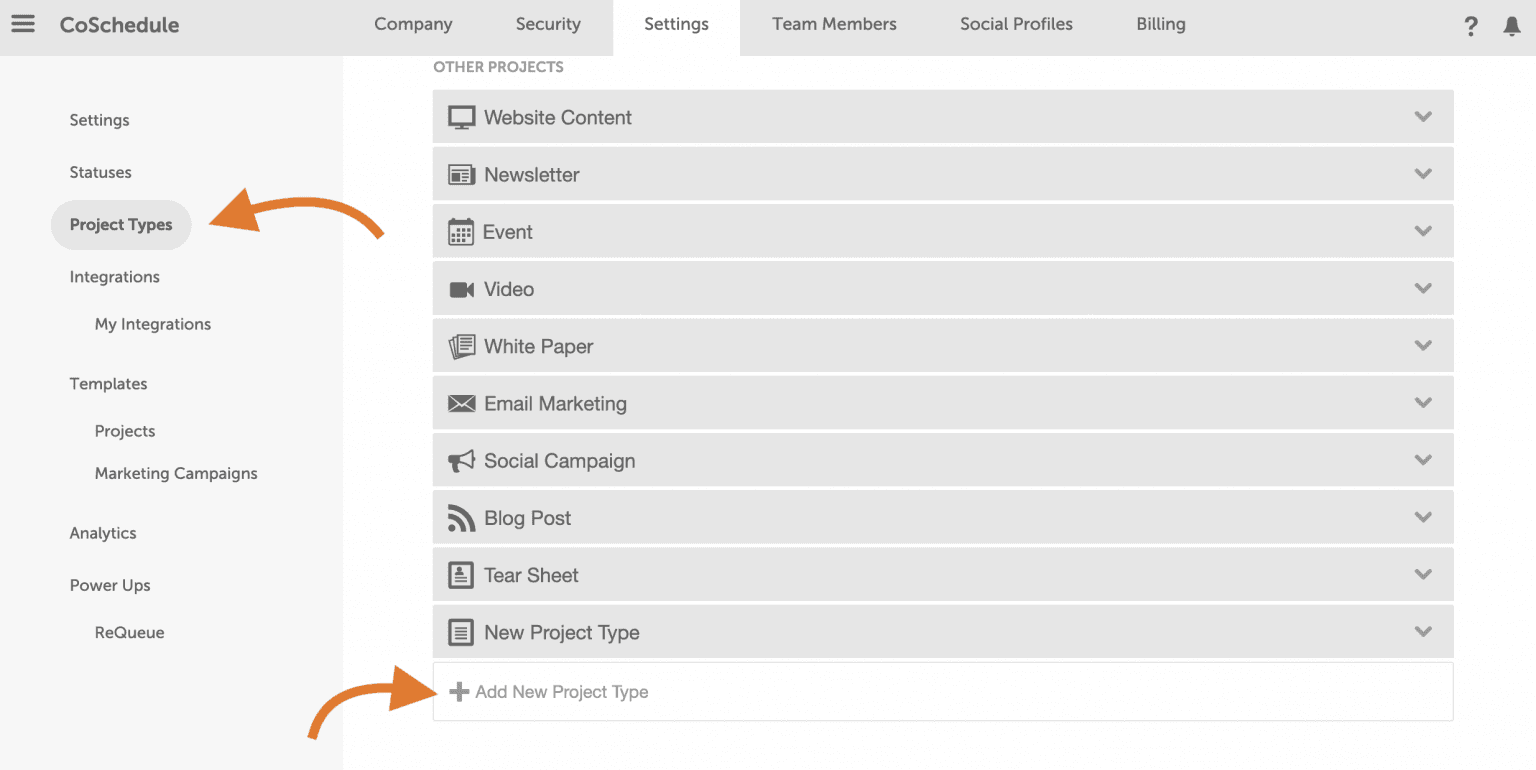The image size is (1536, 770).
Task: Open the hamburger menu icon
Action: pos(22,24)
